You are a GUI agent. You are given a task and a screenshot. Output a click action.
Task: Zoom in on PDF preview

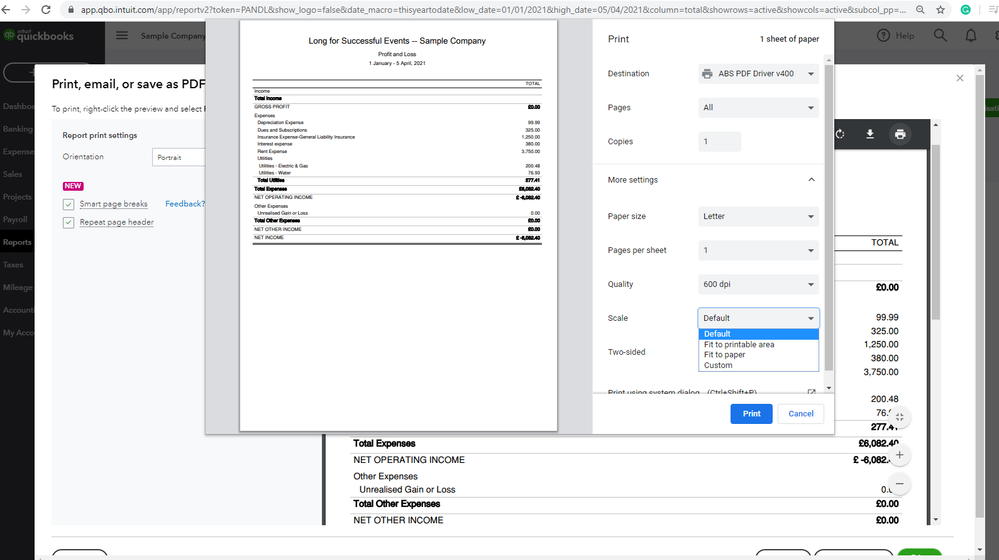pyautogui.click(x=900, y=455)
